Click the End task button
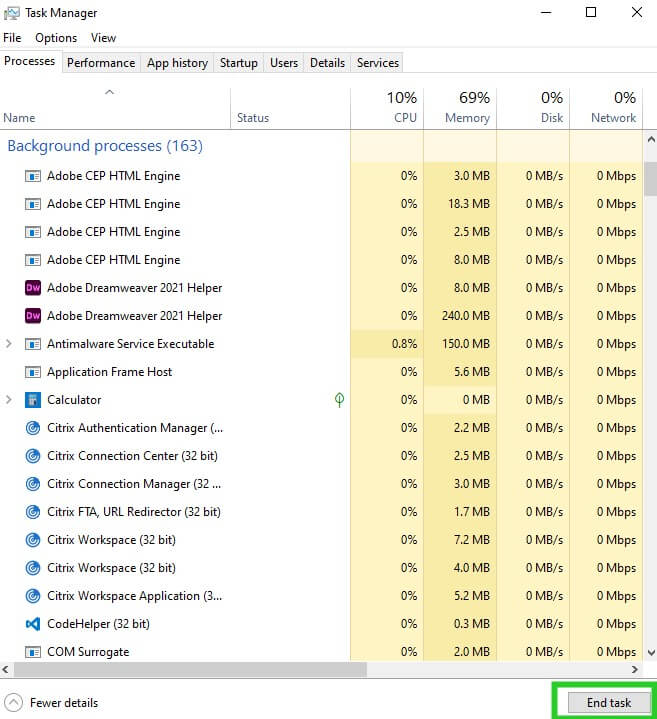The height and width of the screenshot is (719, 657). [x=608, y=702]
